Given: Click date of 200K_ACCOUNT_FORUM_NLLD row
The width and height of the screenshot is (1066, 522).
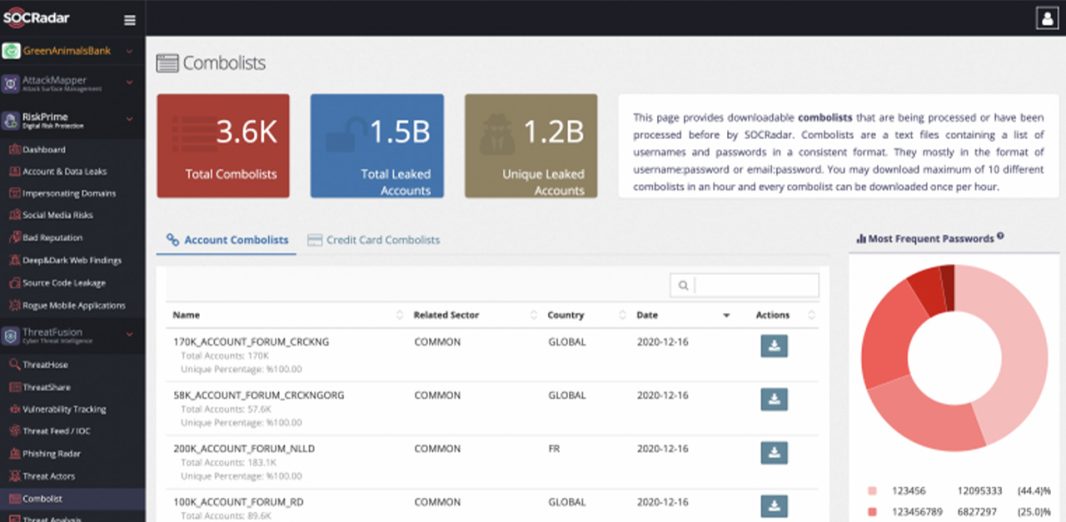Looking at the screenshot, I should pyautogui.click(x=663, y=449).
